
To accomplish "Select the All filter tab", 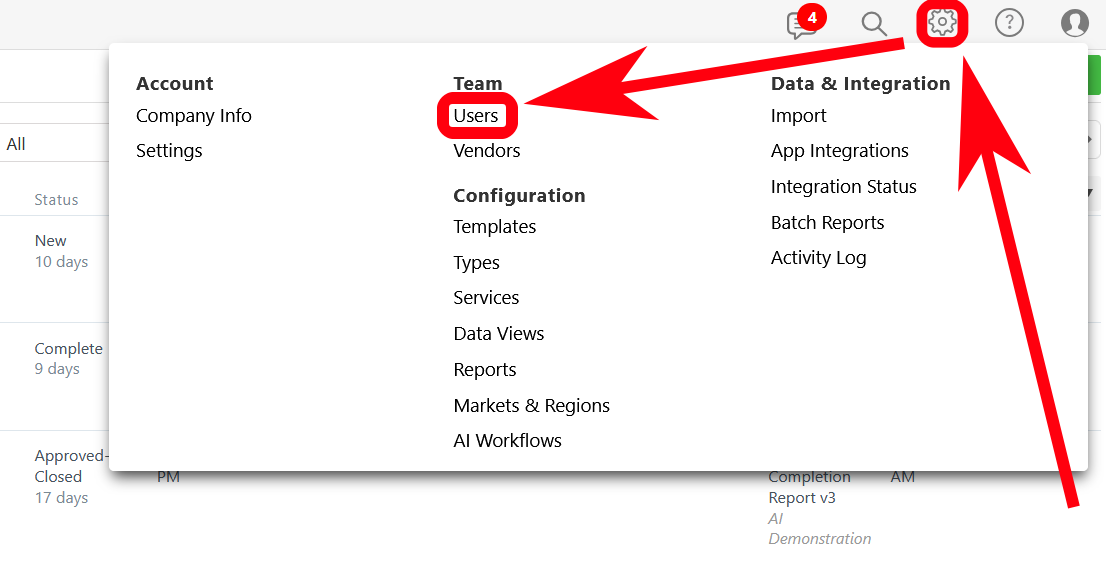I will pyautogui.click(x=16, y=144).
